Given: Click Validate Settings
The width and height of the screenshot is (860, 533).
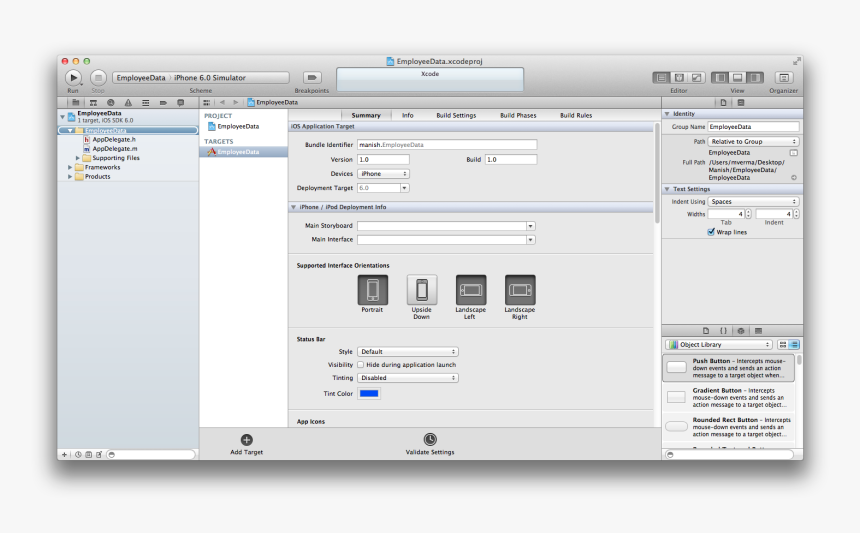Looking at the screenshot, I should [430, 445].
